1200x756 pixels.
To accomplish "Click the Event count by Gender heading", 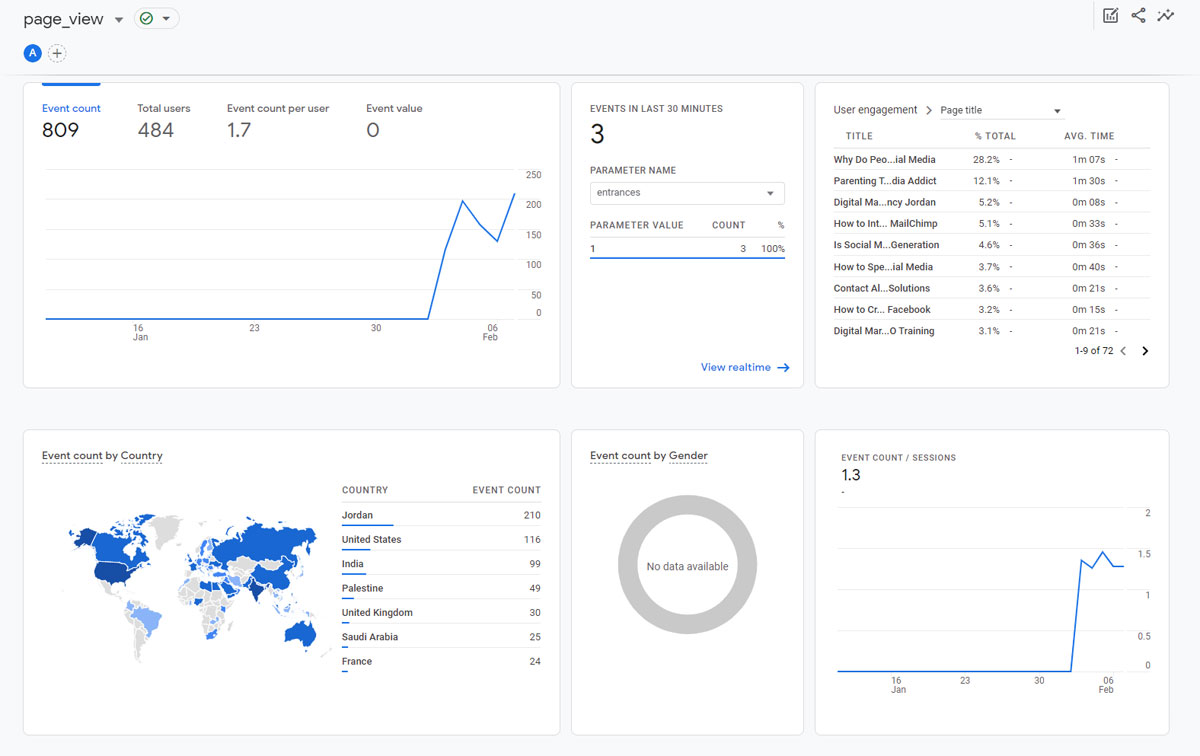I will tap(649, 456).
